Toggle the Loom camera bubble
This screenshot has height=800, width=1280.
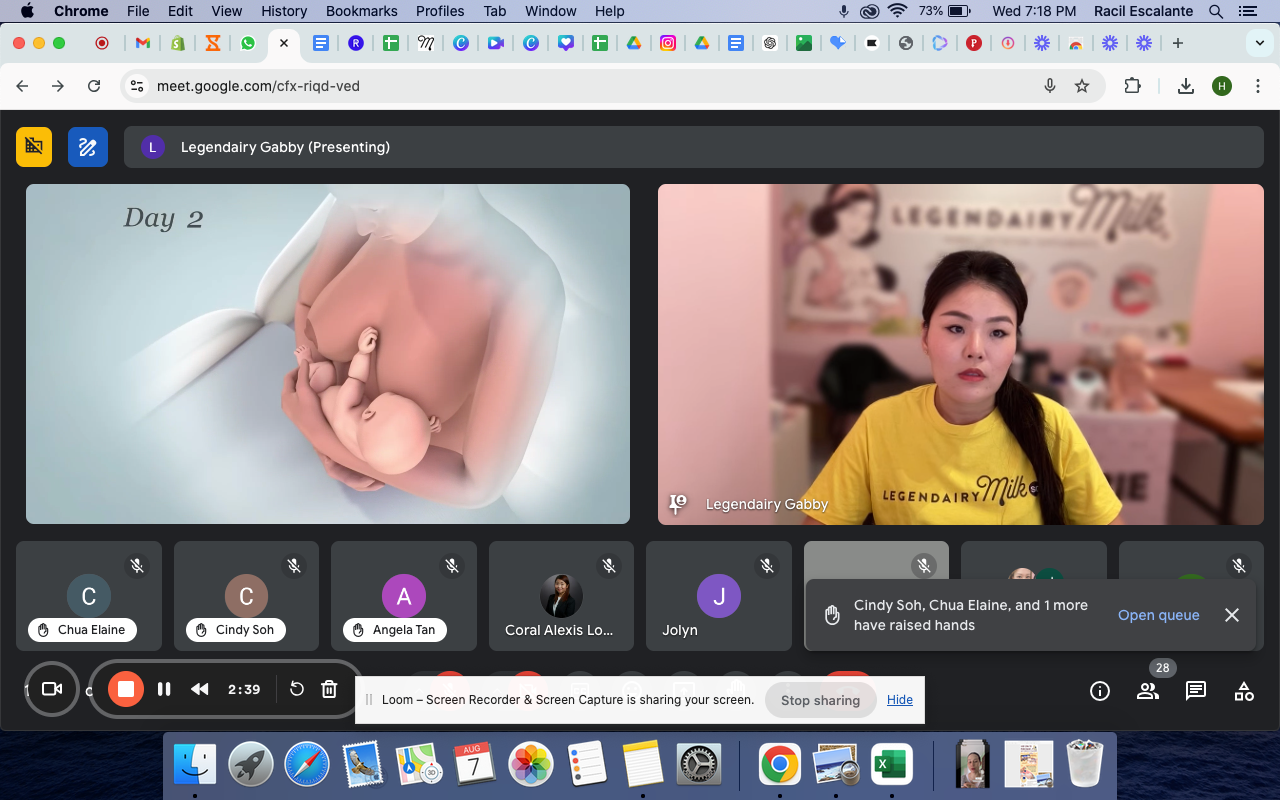click(52, 689)
